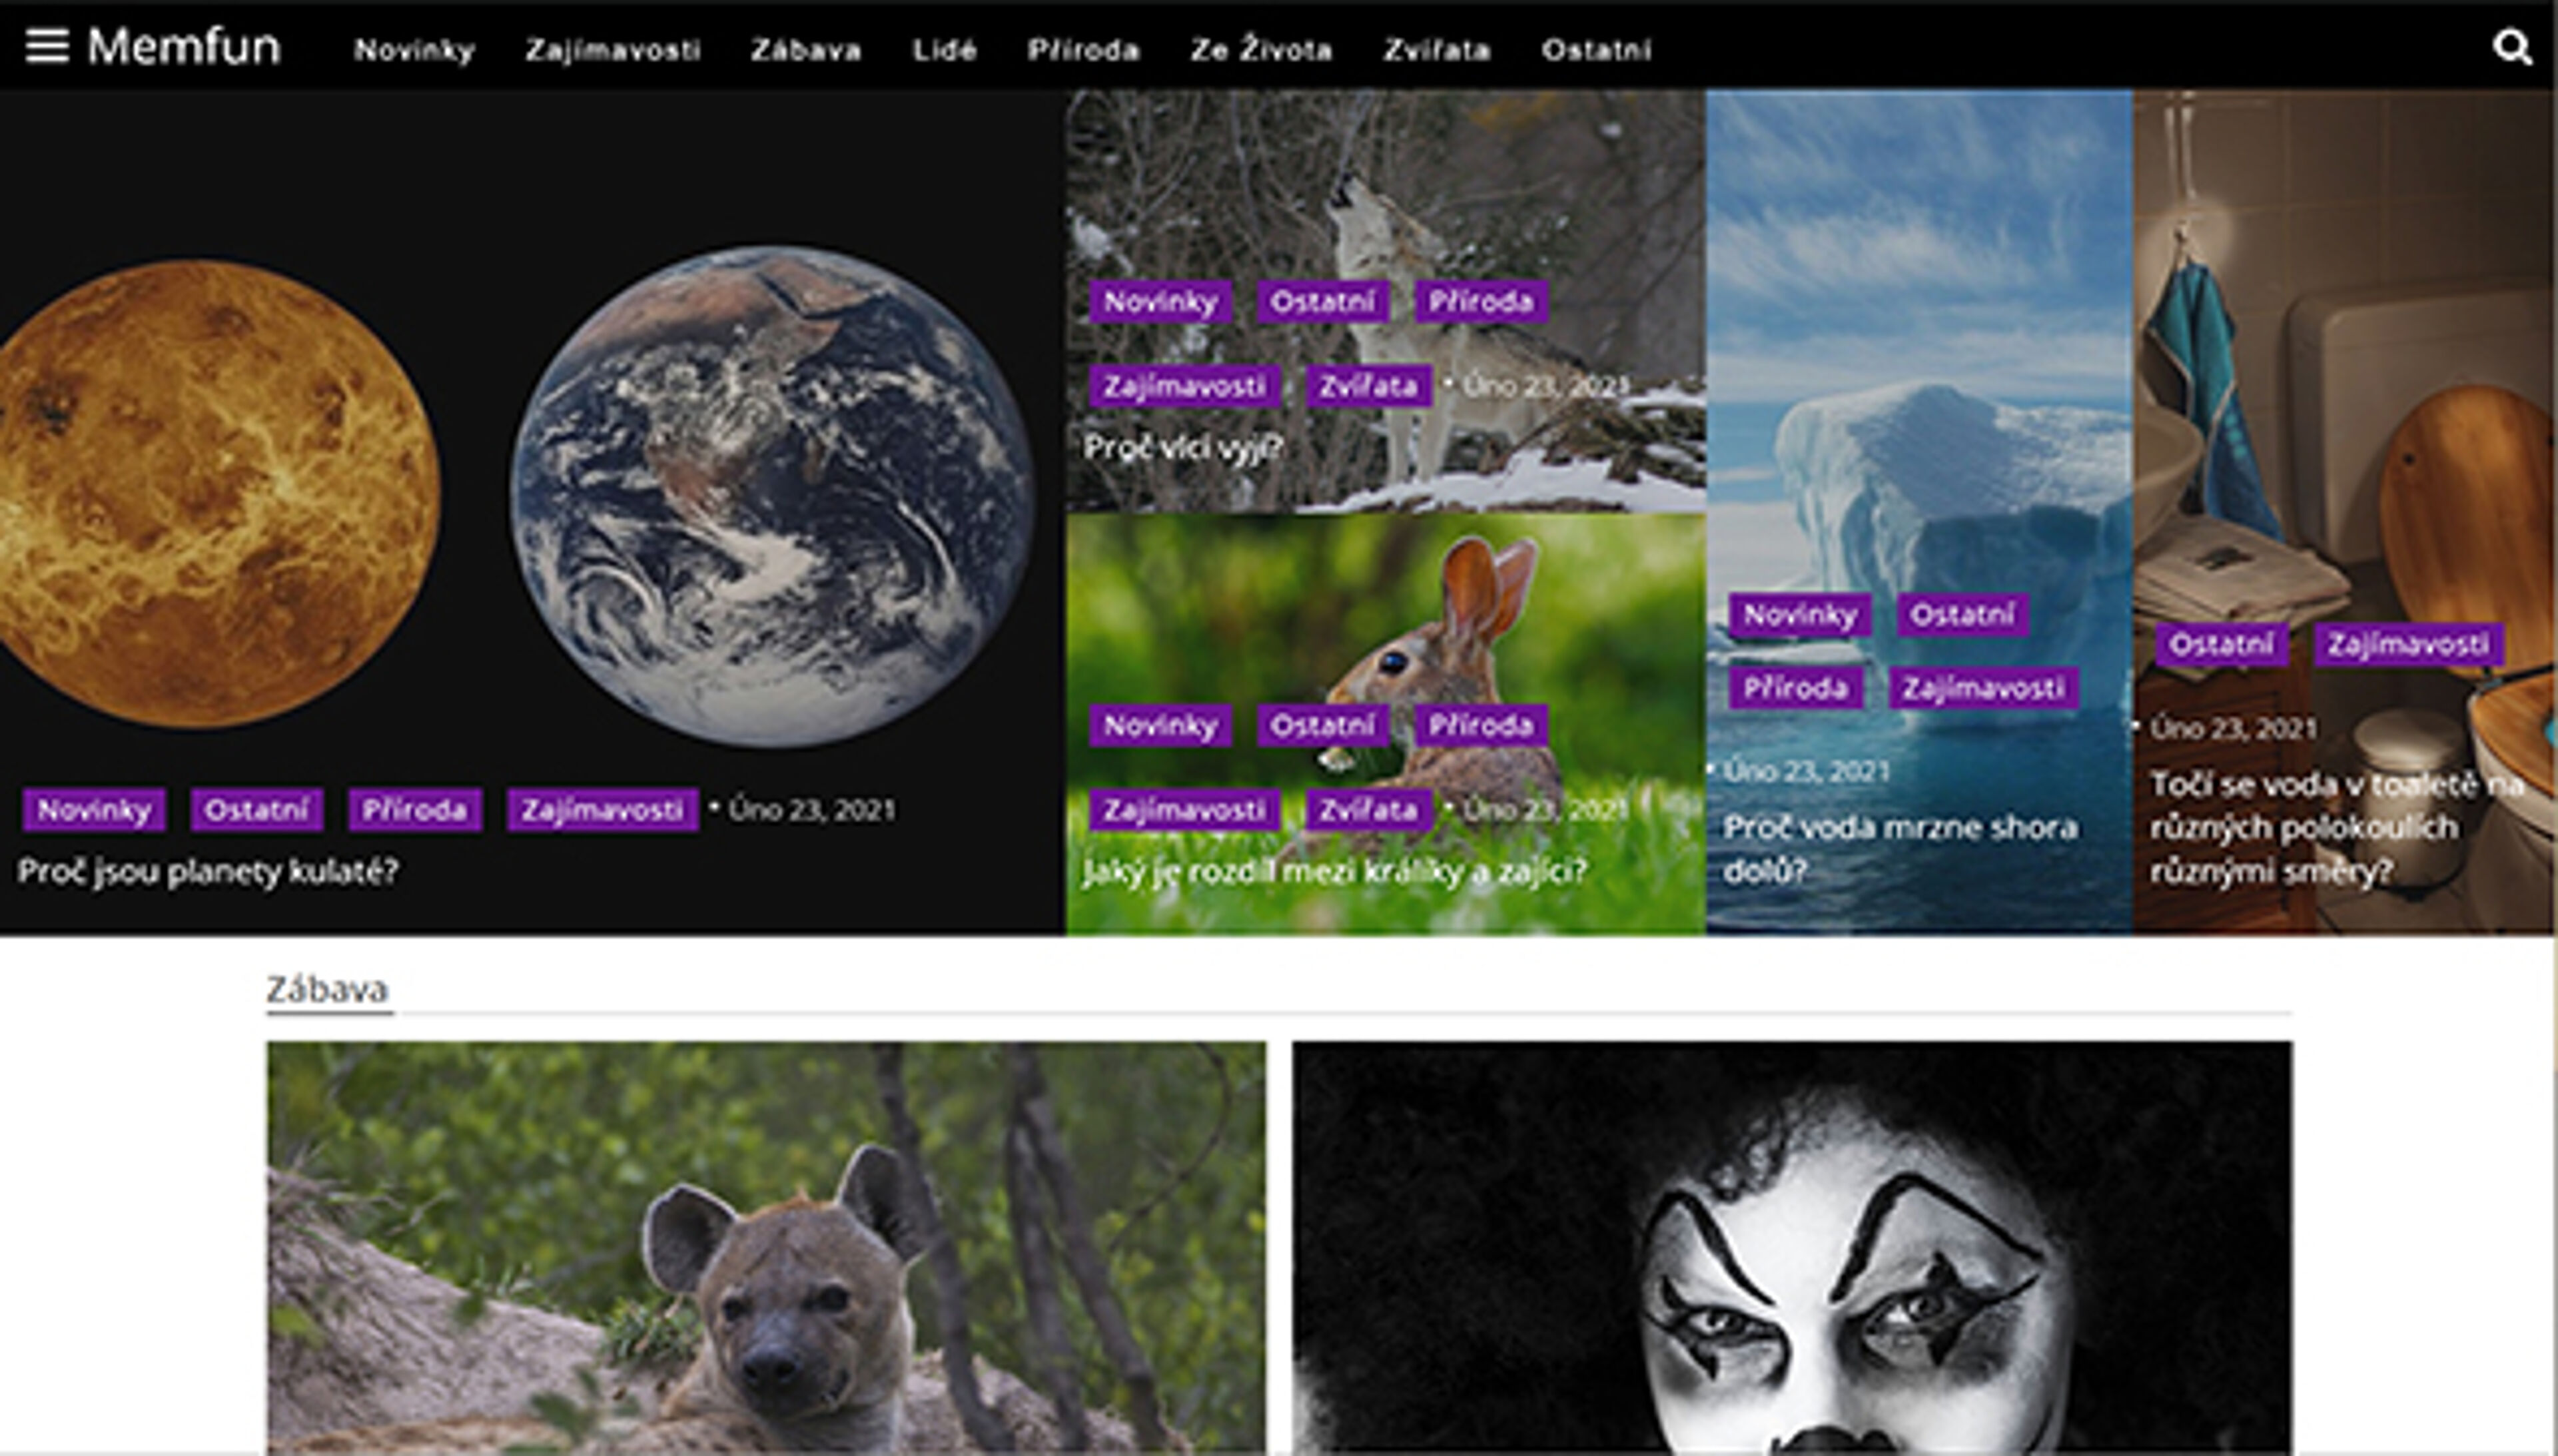
Task: Open the Zvířata navigation item
Action: tap(1437, 50)
